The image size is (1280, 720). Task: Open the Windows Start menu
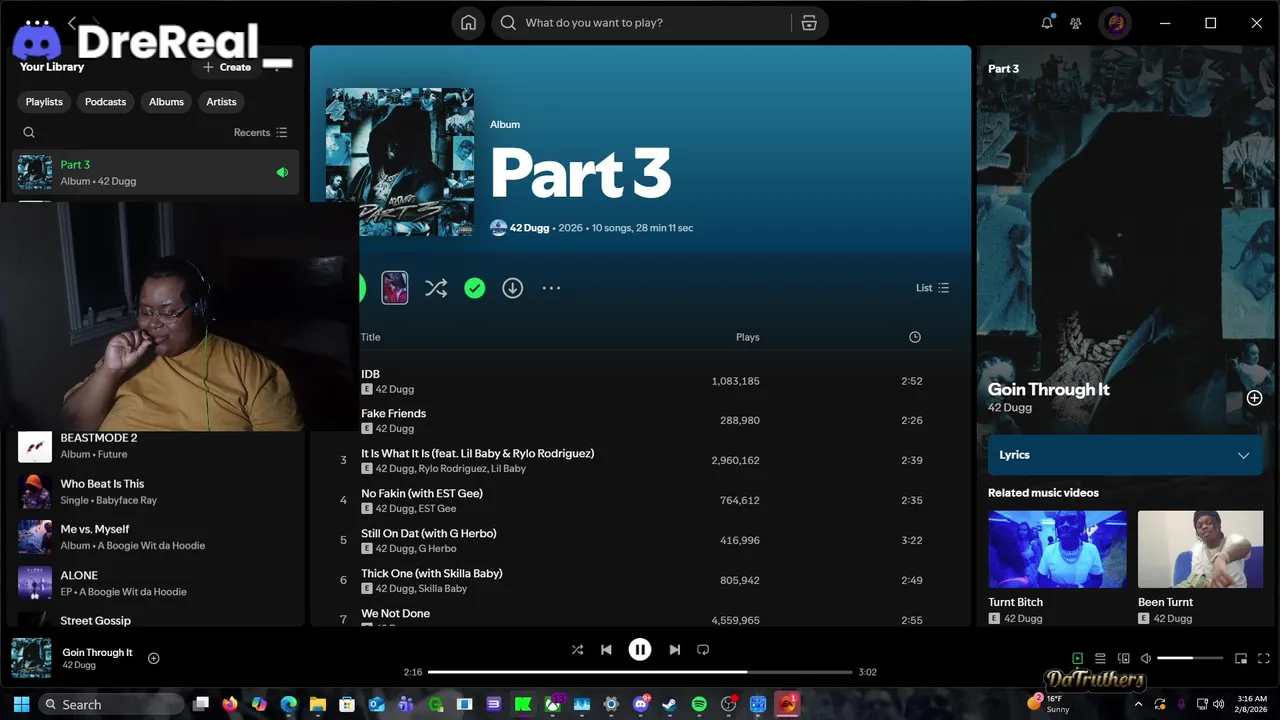(21, 704)
